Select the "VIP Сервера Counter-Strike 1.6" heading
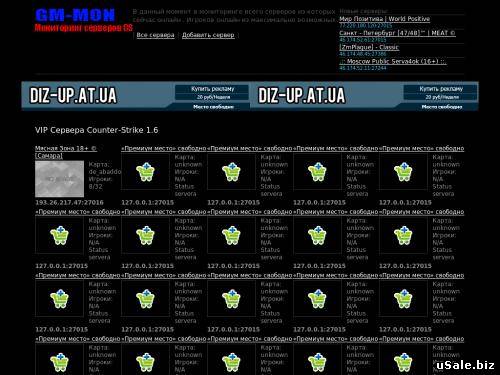Viewport: 500px width, 375px height. 97,130
